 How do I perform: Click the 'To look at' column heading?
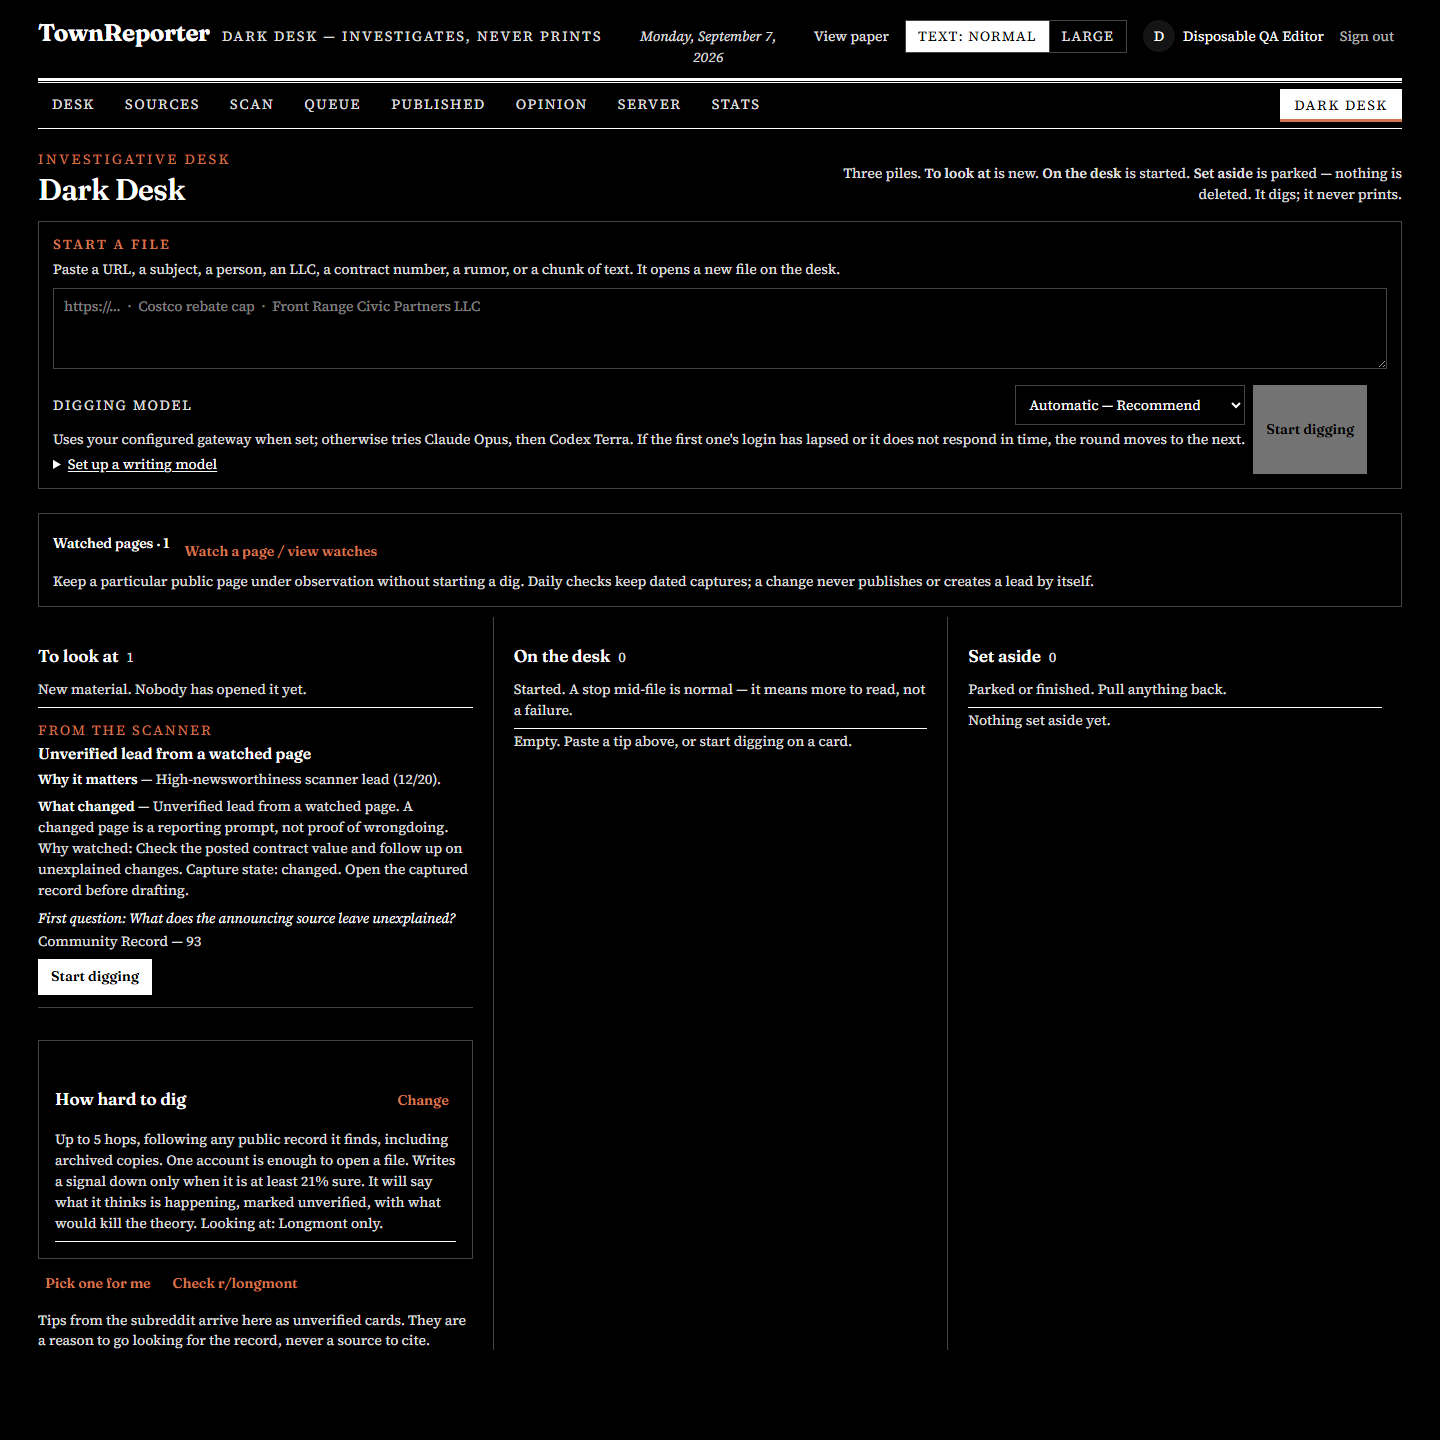(78, 656)
